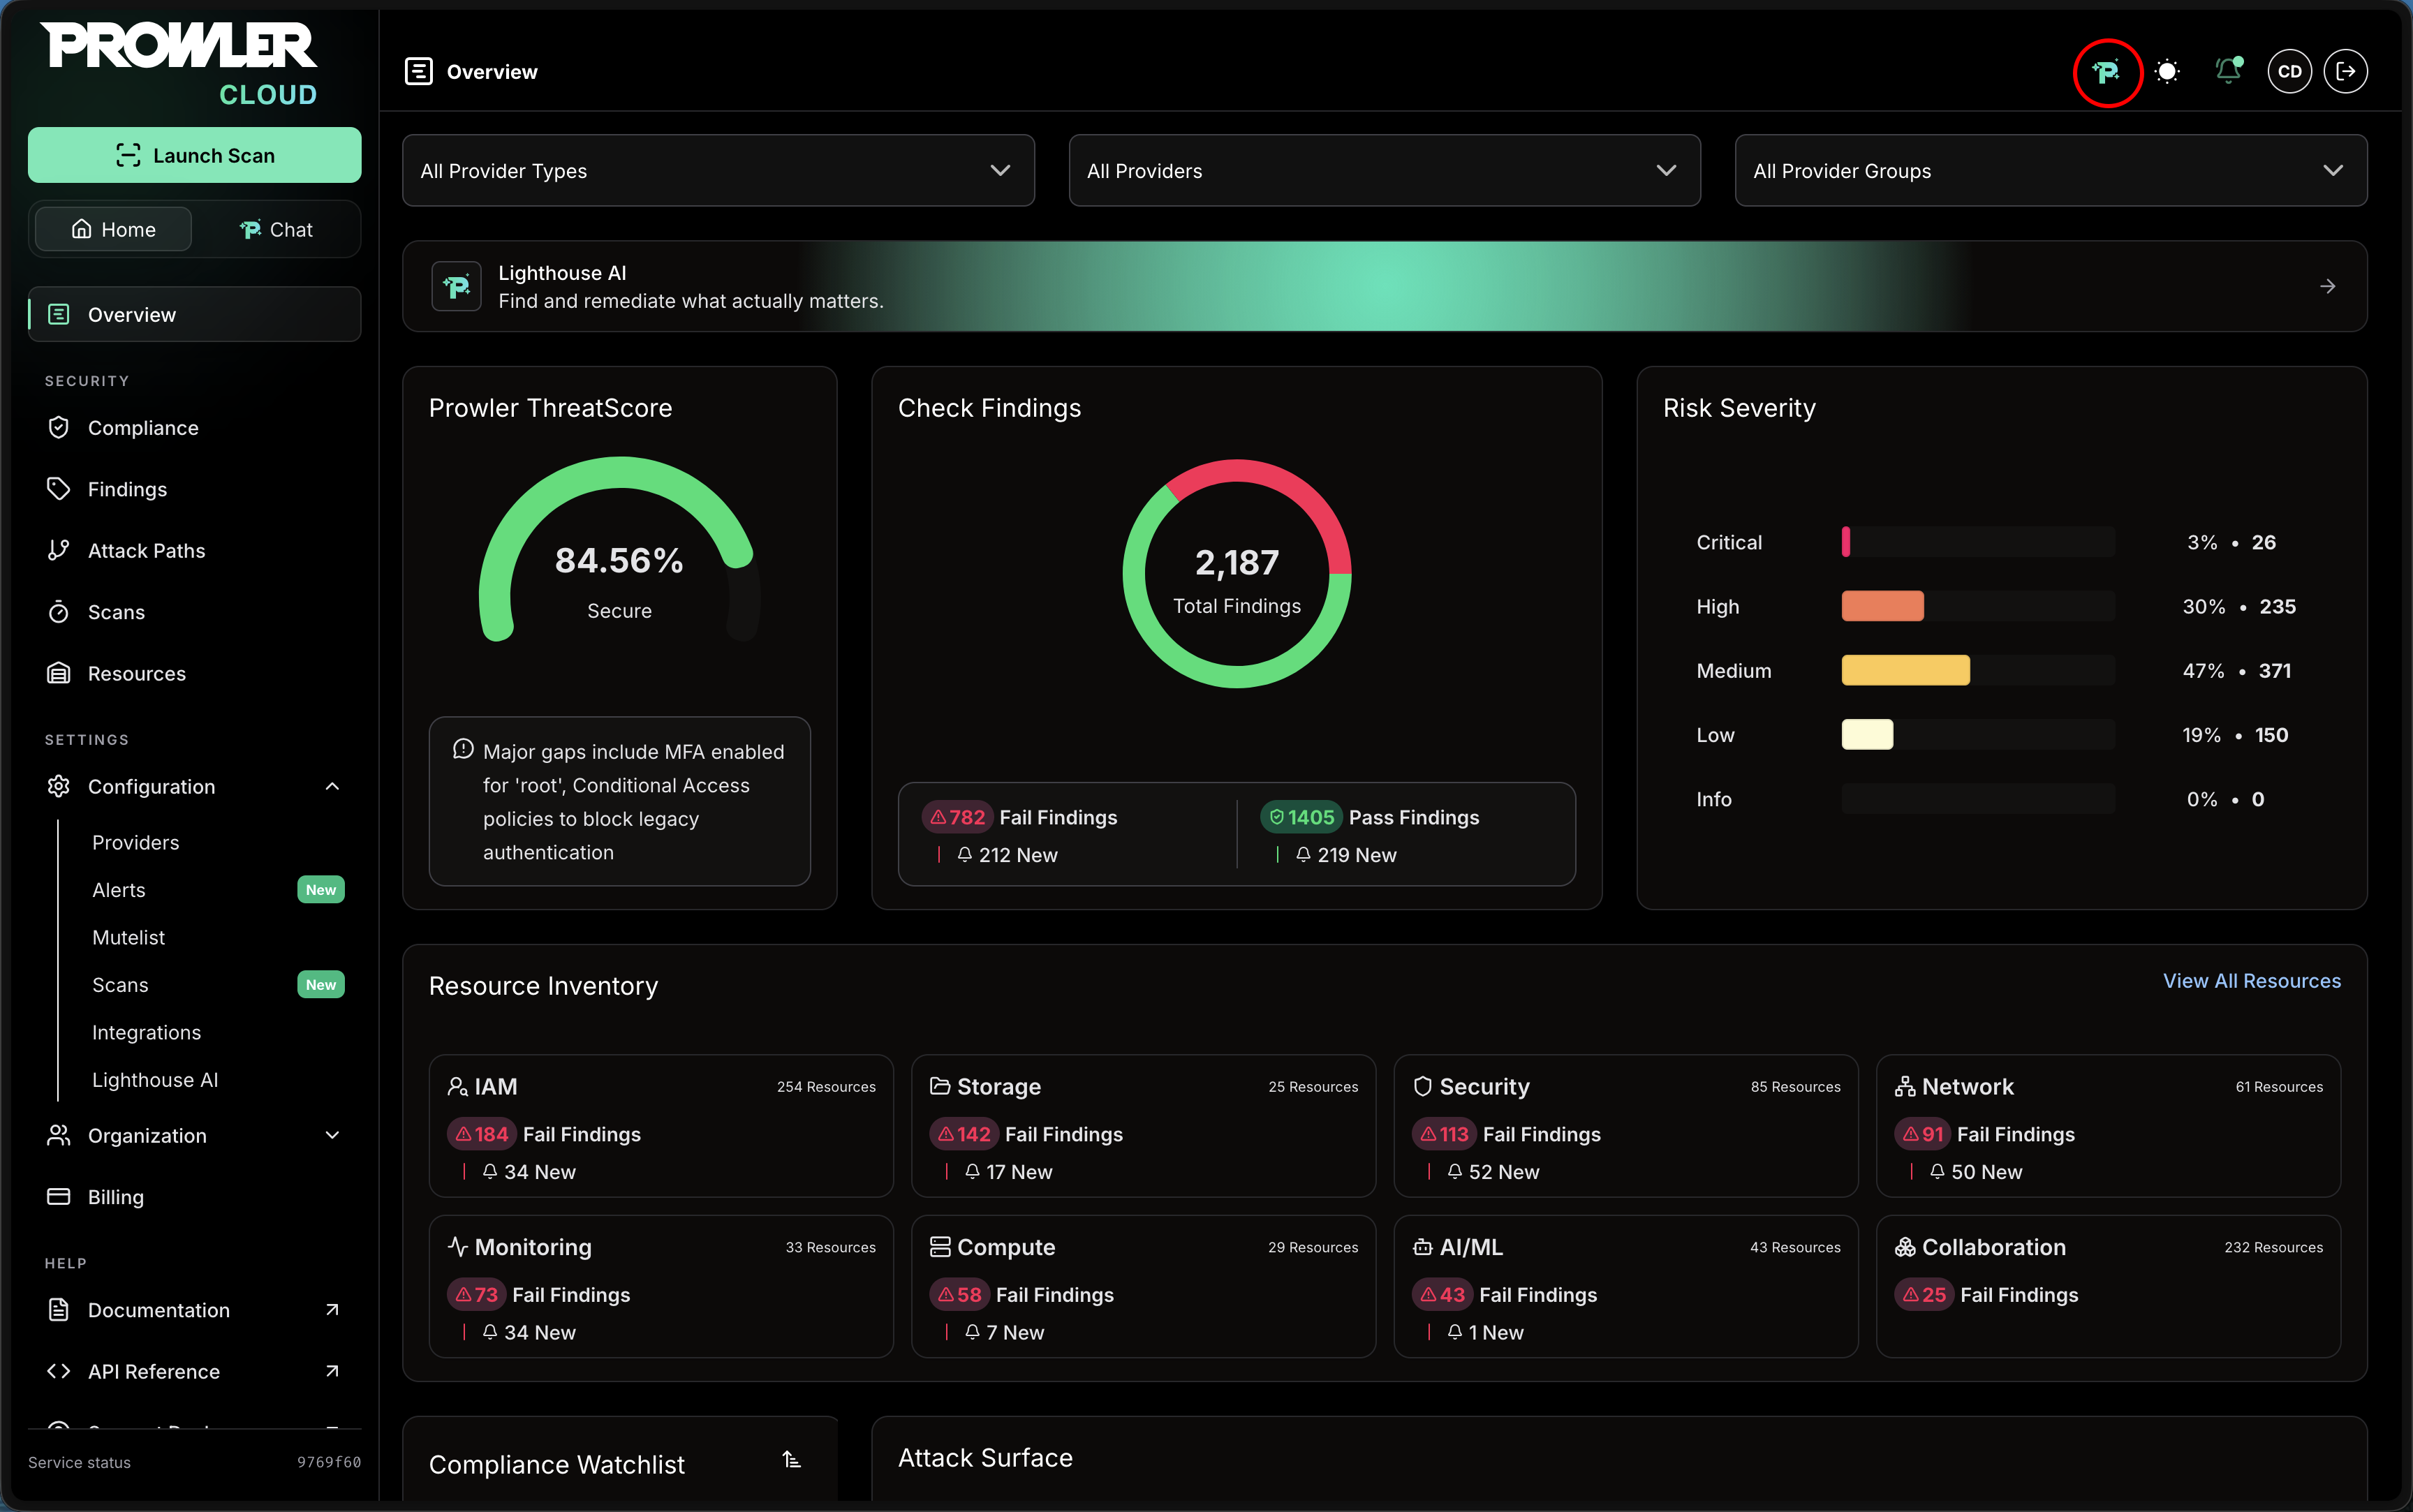Open the 142 Fail Findings Storage badge

(964, 1134)
